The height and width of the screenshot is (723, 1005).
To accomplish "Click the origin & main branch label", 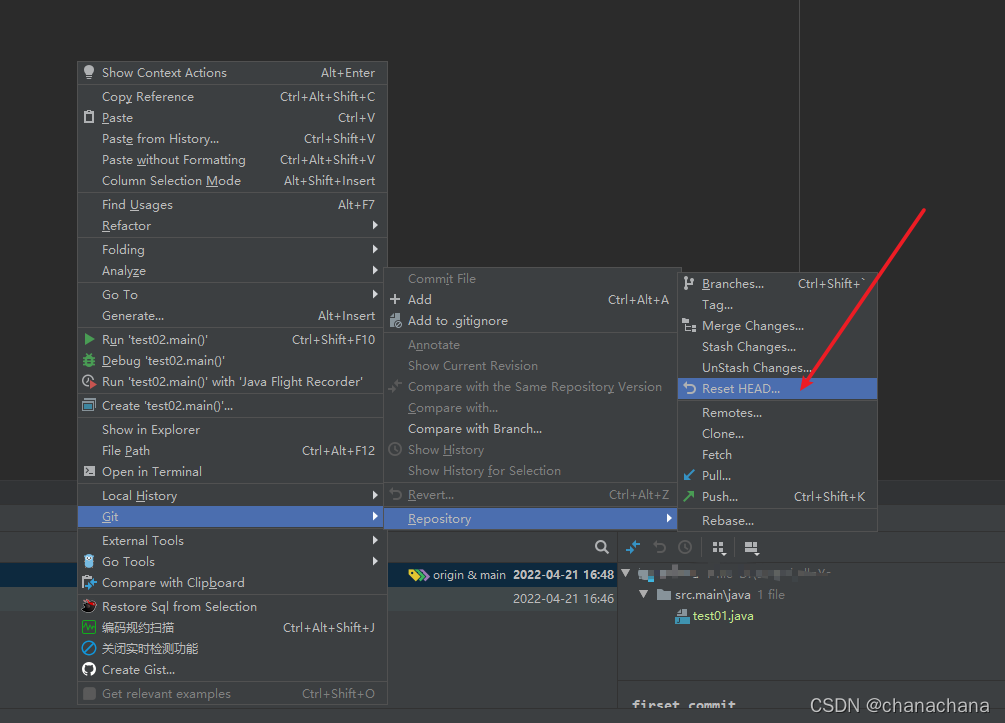I will coord(469,575).
